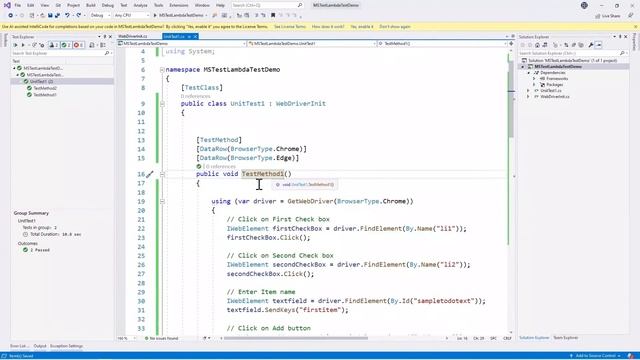Click the editor horizontal scrollbar

pyautogui.click(x=296, y=338)
